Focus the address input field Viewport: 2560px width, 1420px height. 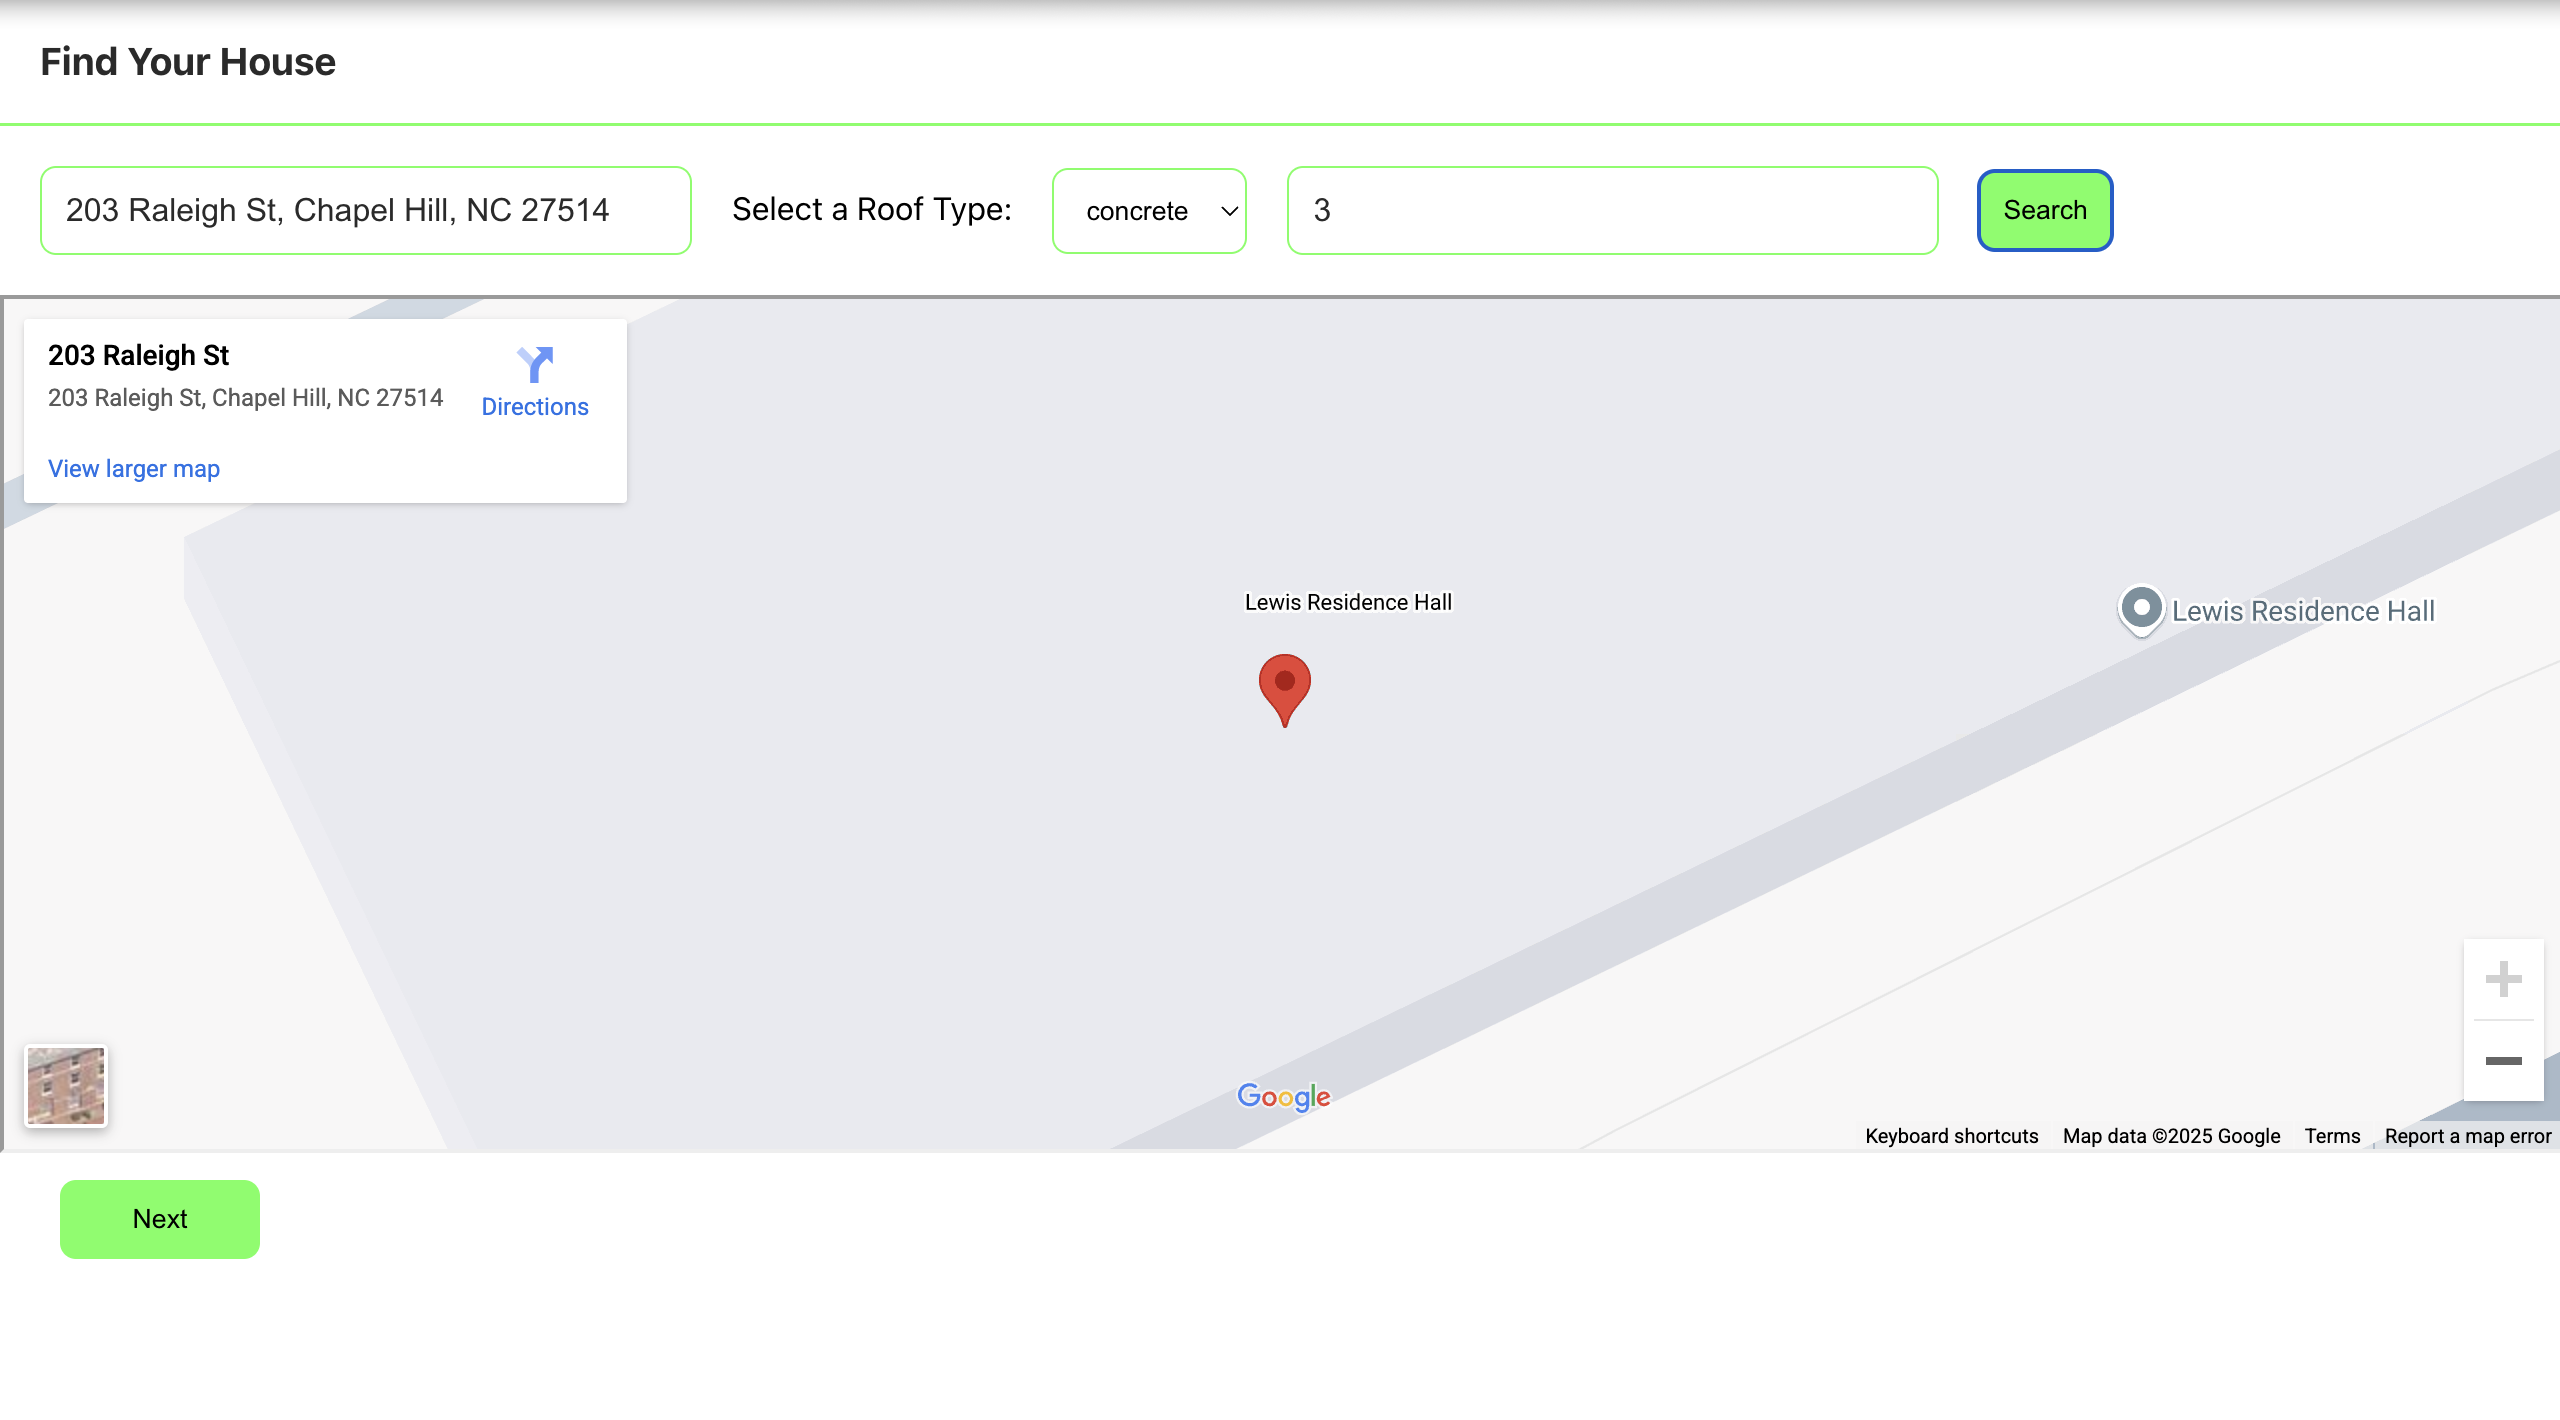tap(365, 211)
